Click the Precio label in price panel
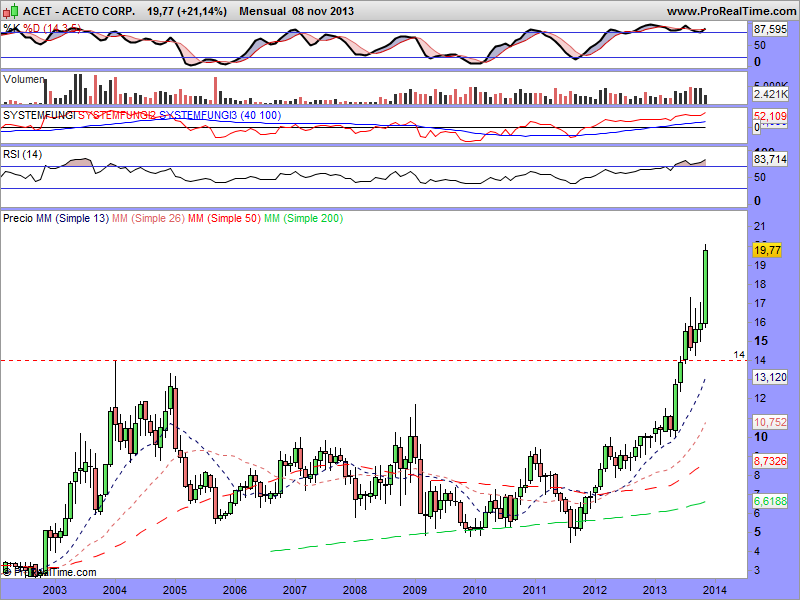This screenshot has width=800, height=600. pos(18,218)
